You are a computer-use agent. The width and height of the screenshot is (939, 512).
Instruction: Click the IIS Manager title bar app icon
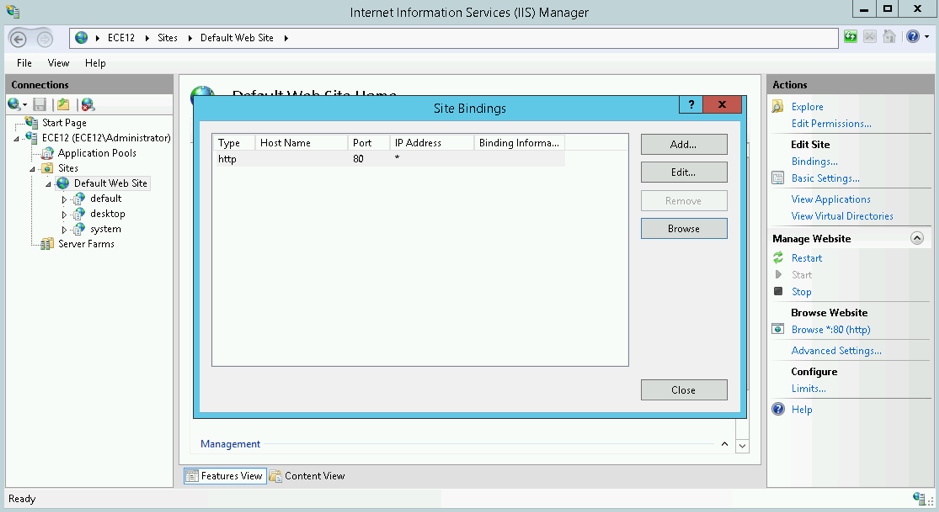click(x=13, y=11)
